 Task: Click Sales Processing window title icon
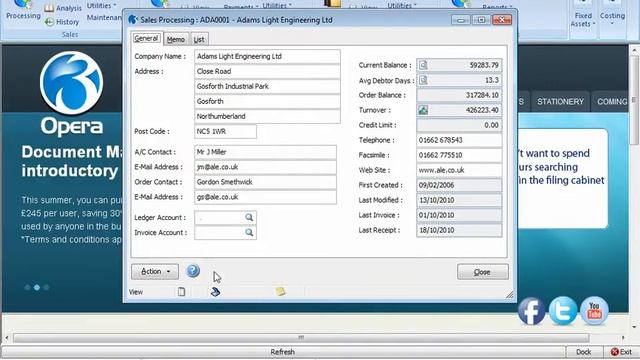(x=133, y=20)
